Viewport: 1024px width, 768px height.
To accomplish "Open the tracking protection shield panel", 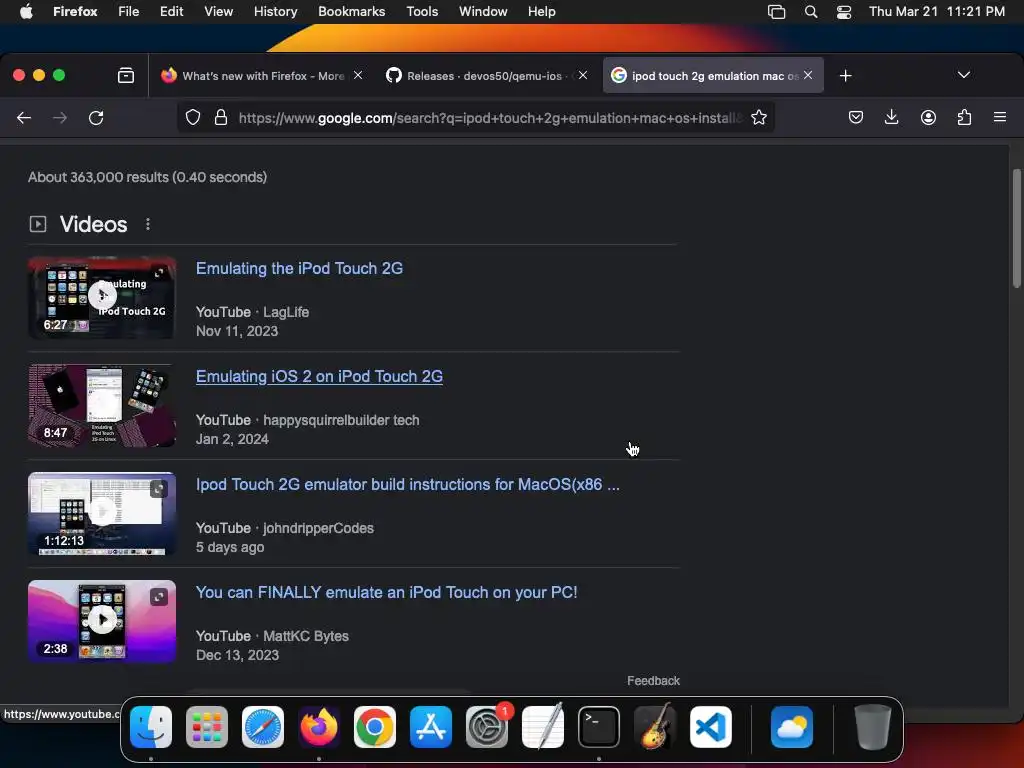I will 193,118.
